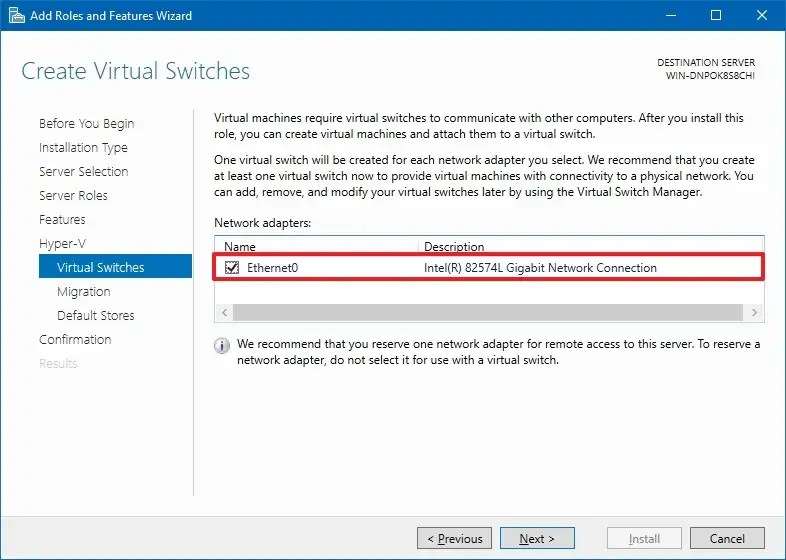
Task: Open the Installation Type step
Action: (x=83, y=147)
